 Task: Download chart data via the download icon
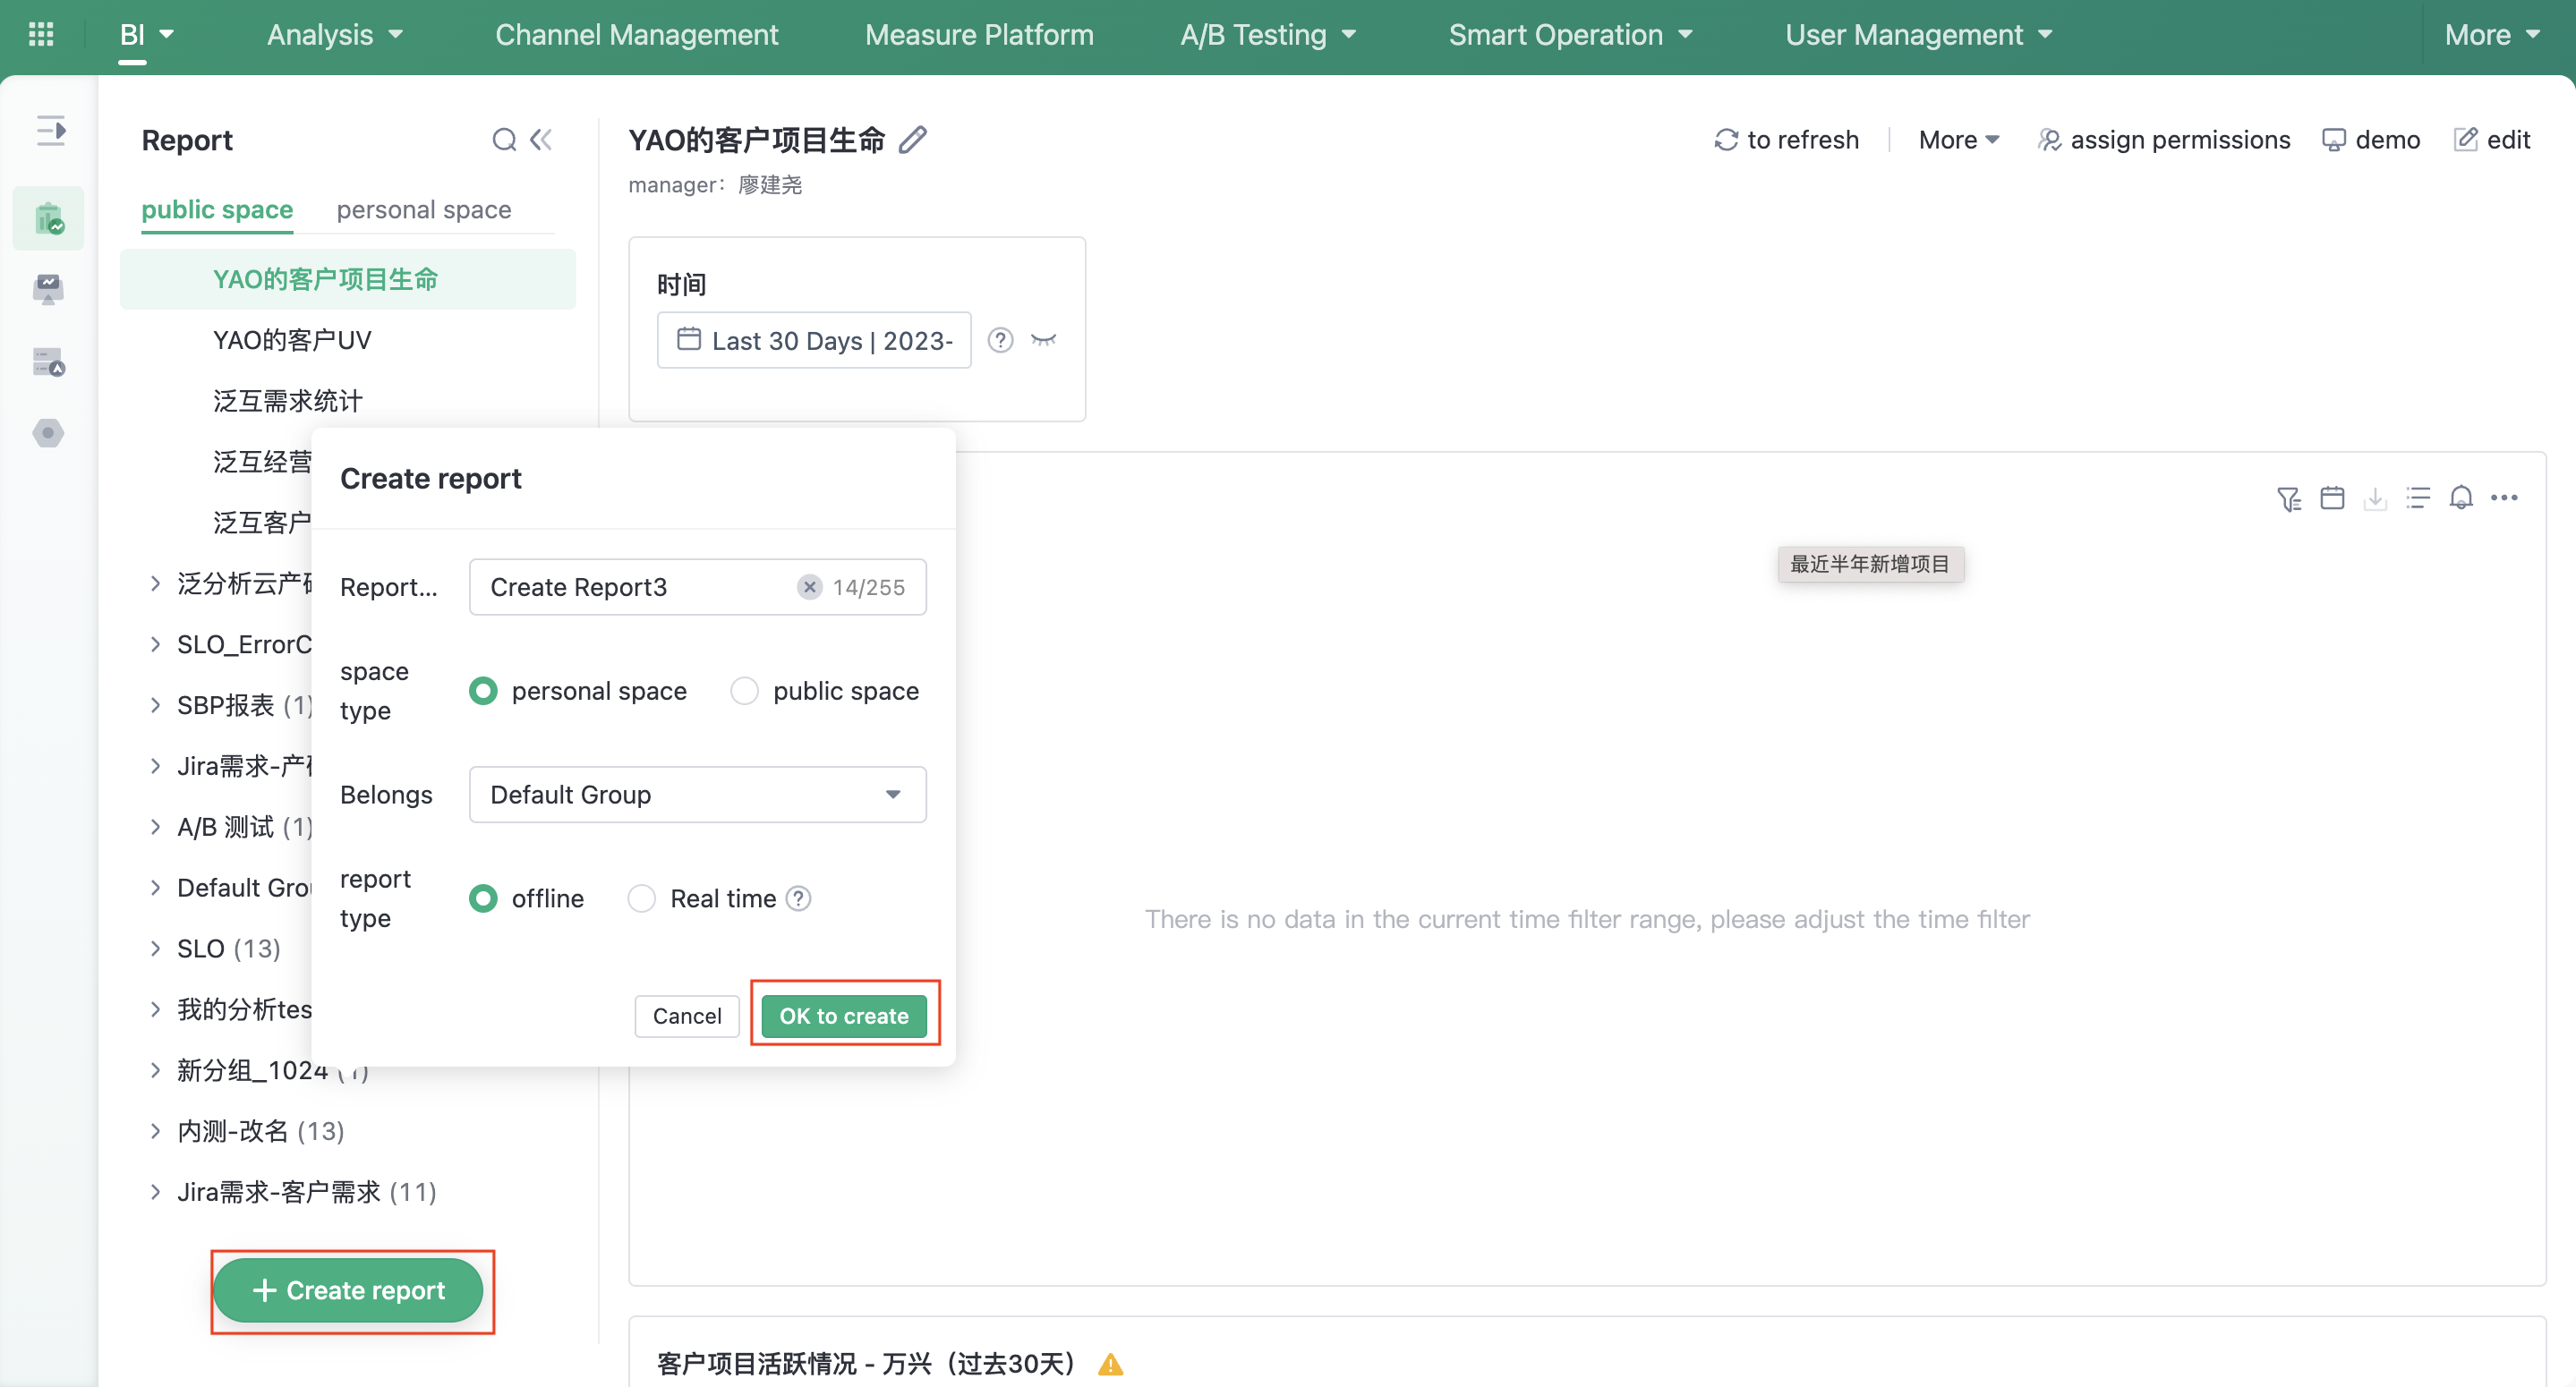(2377, 498)
